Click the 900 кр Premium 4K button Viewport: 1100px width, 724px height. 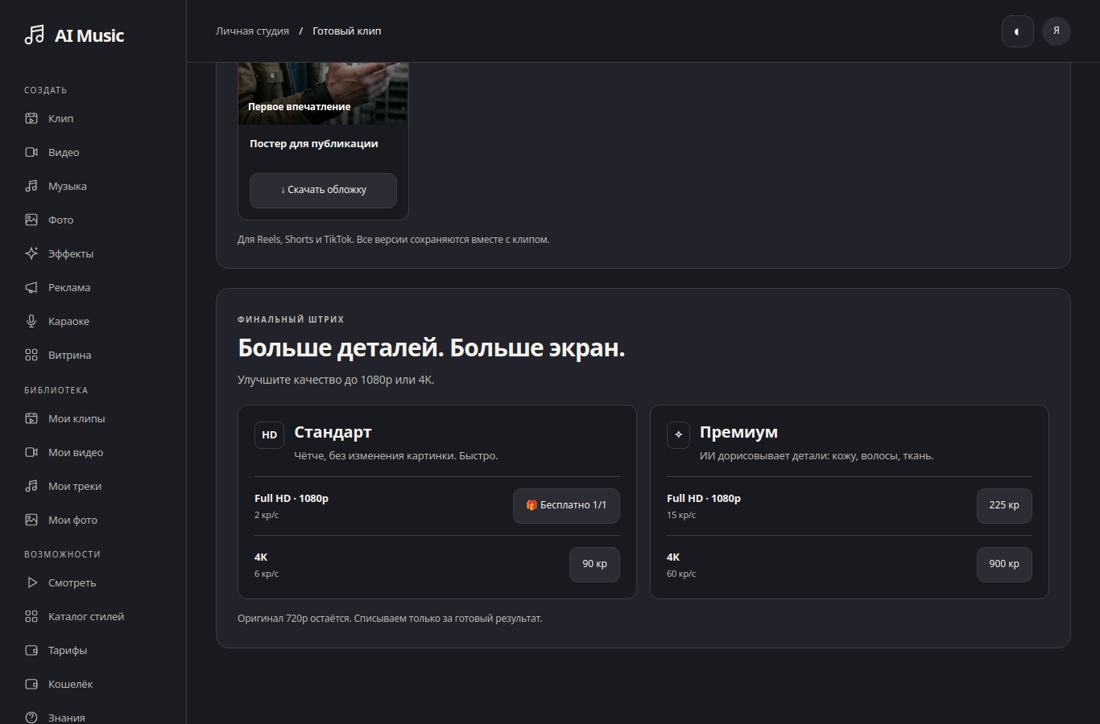1004,564
